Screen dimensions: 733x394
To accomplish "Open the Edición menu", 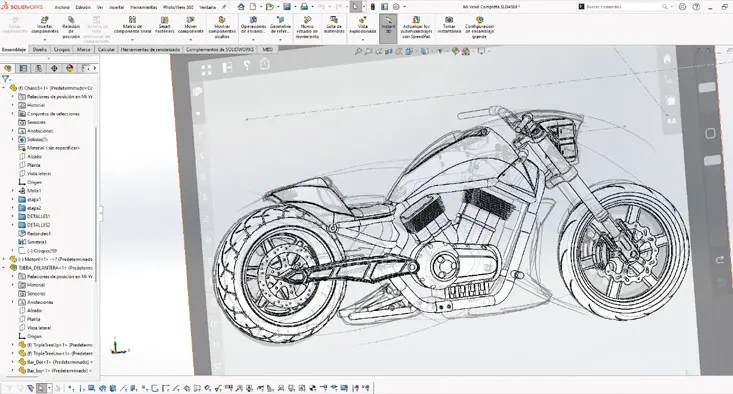I will [83, 7].
